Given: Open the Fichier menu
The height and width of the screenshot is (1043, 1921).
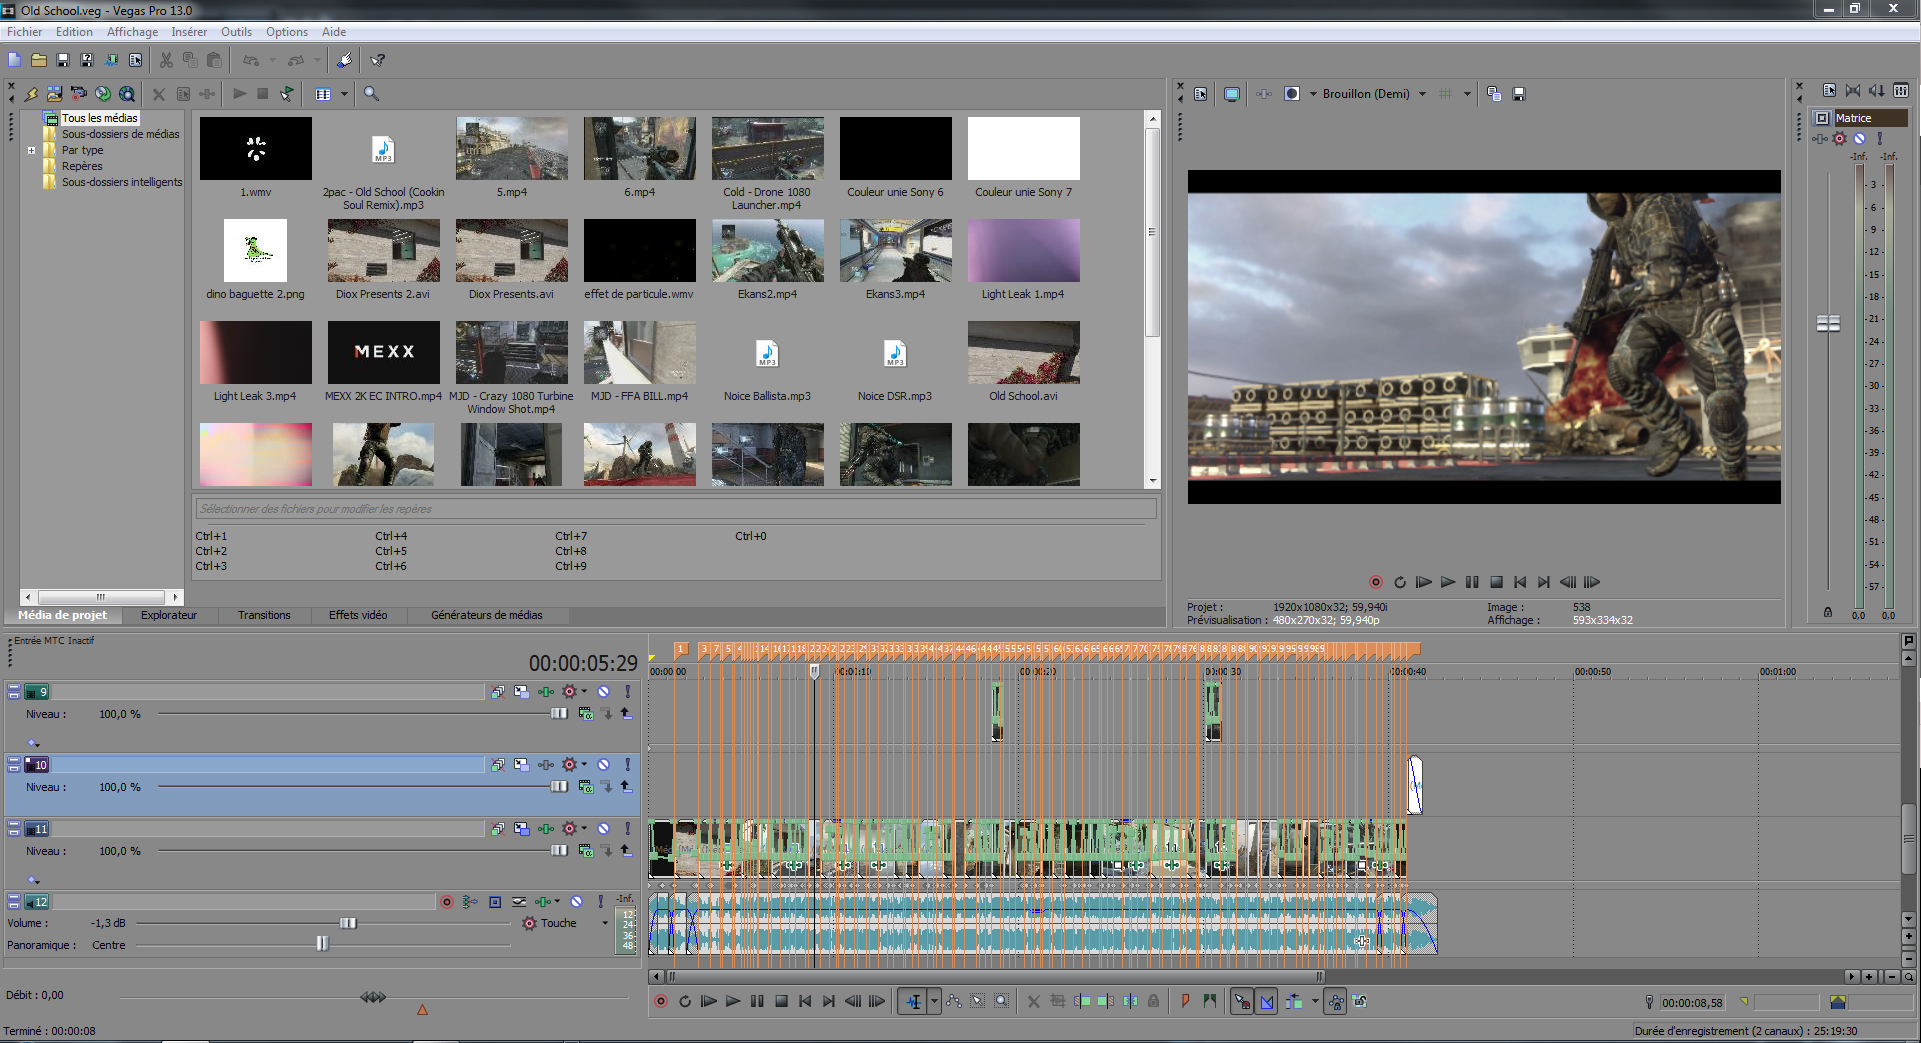Looking at the screenshot, I should (x=25, y=32).
